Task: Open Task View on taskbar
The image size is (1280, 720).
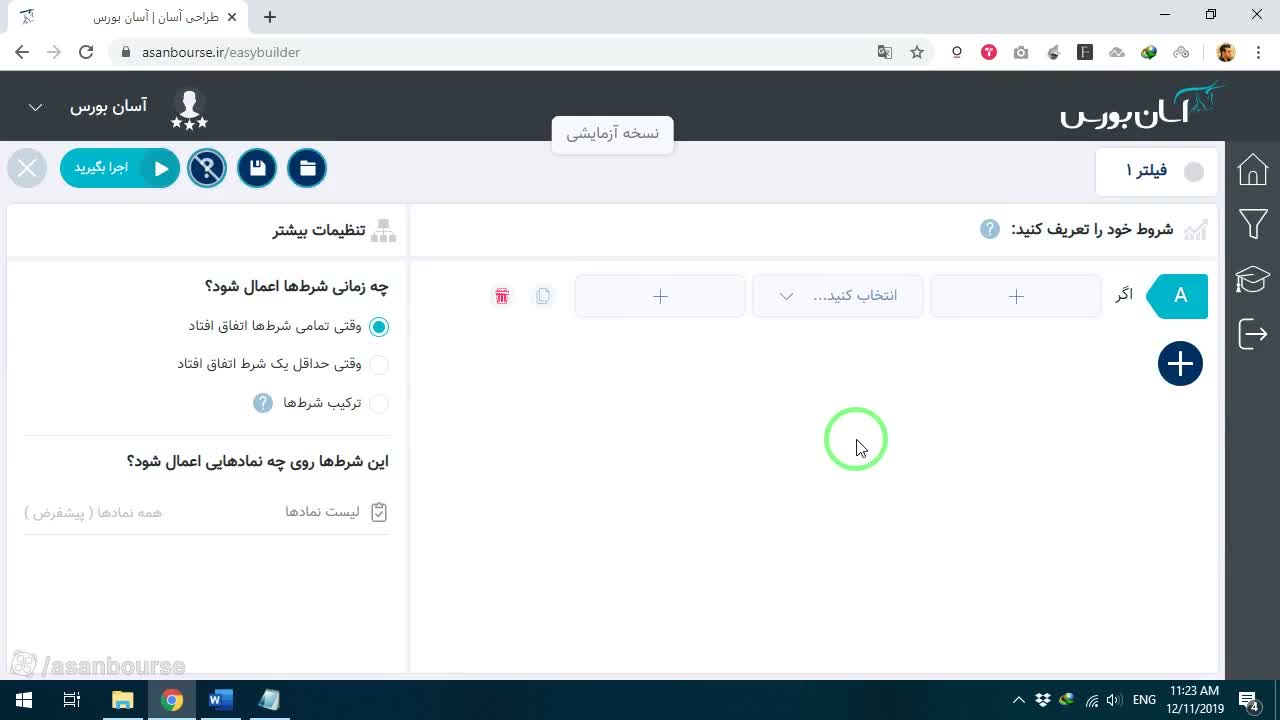Action: pos(72,700)
